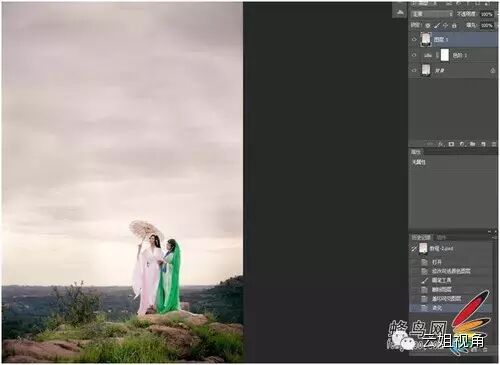Image resolution: width=500 pixels, height=365 pixels.
Task: Open the layer blend mode dropdown
Action: 432,14
